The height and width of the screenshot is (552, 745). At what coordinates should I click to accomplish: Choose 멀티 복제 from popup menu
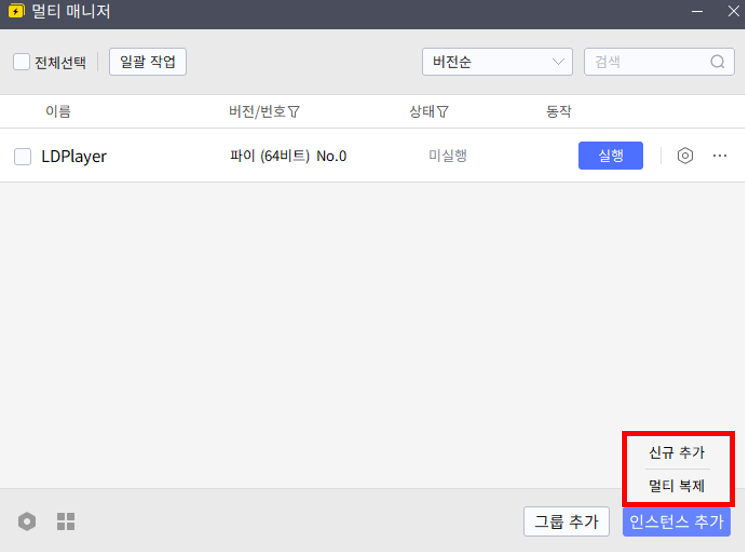coord(677,485)
